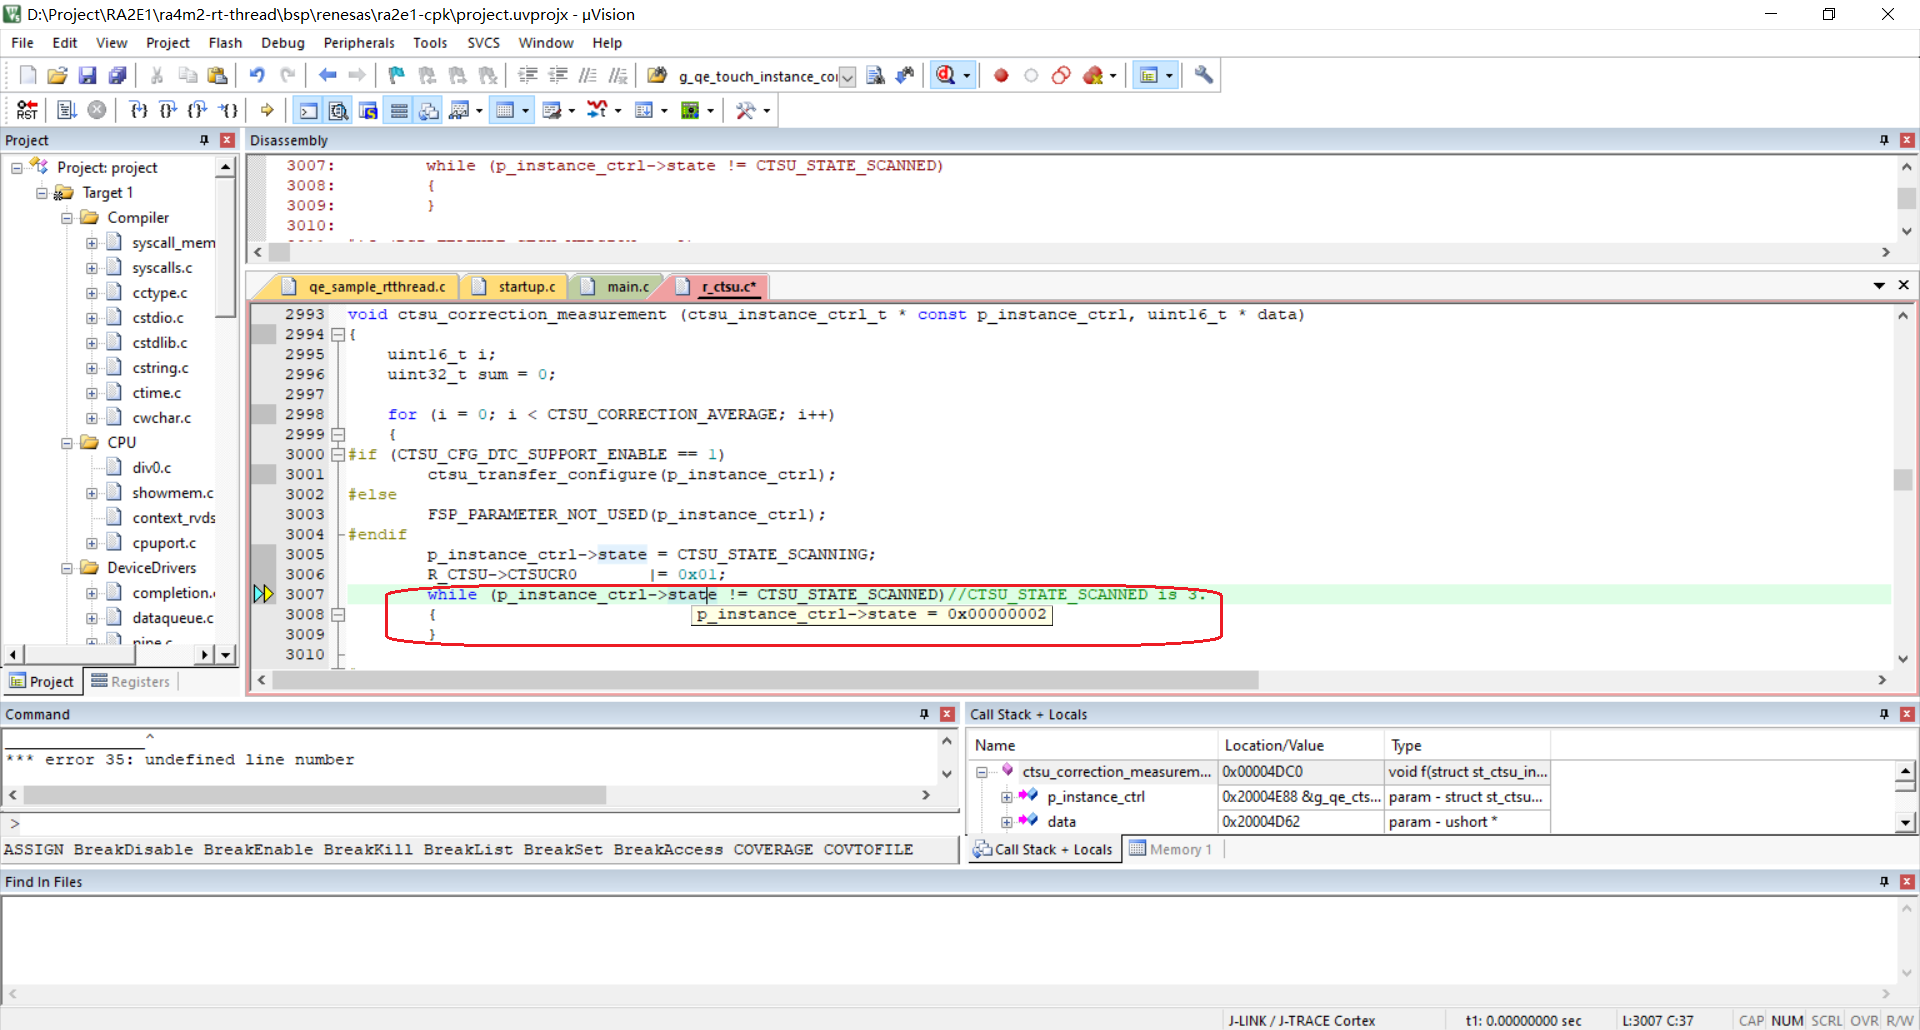
Task: Switch to the main.c editor tab
Action: pyautogui.click(x=627, y=287)
